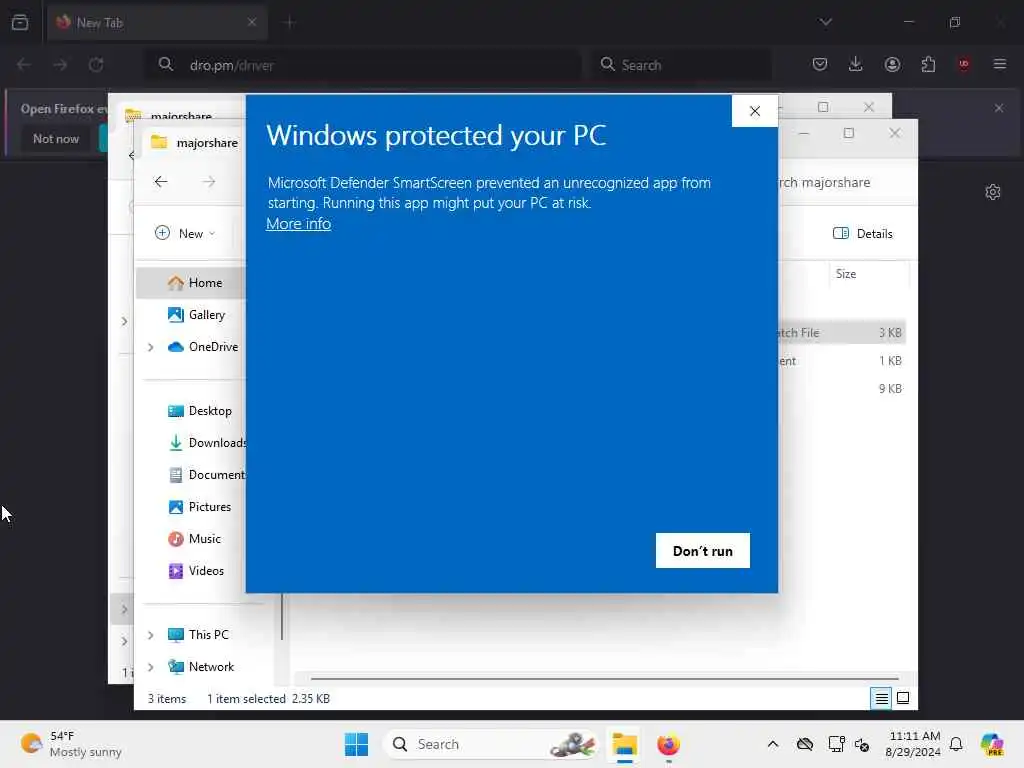The image size is (1024, 768).
Task: Click the taskbar clock 11:11 AM
Action: 914,744
